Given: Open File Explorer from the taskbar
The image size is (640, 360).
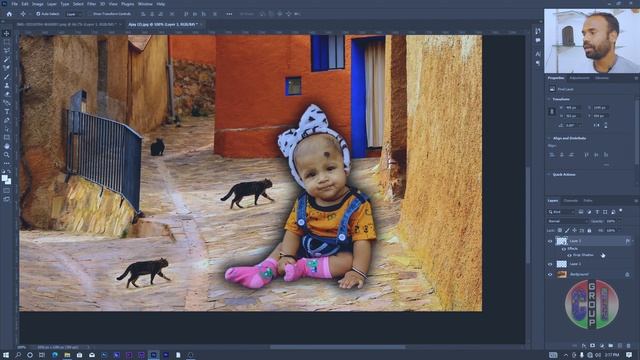Looking at the screenshot, I should point(67,355).
